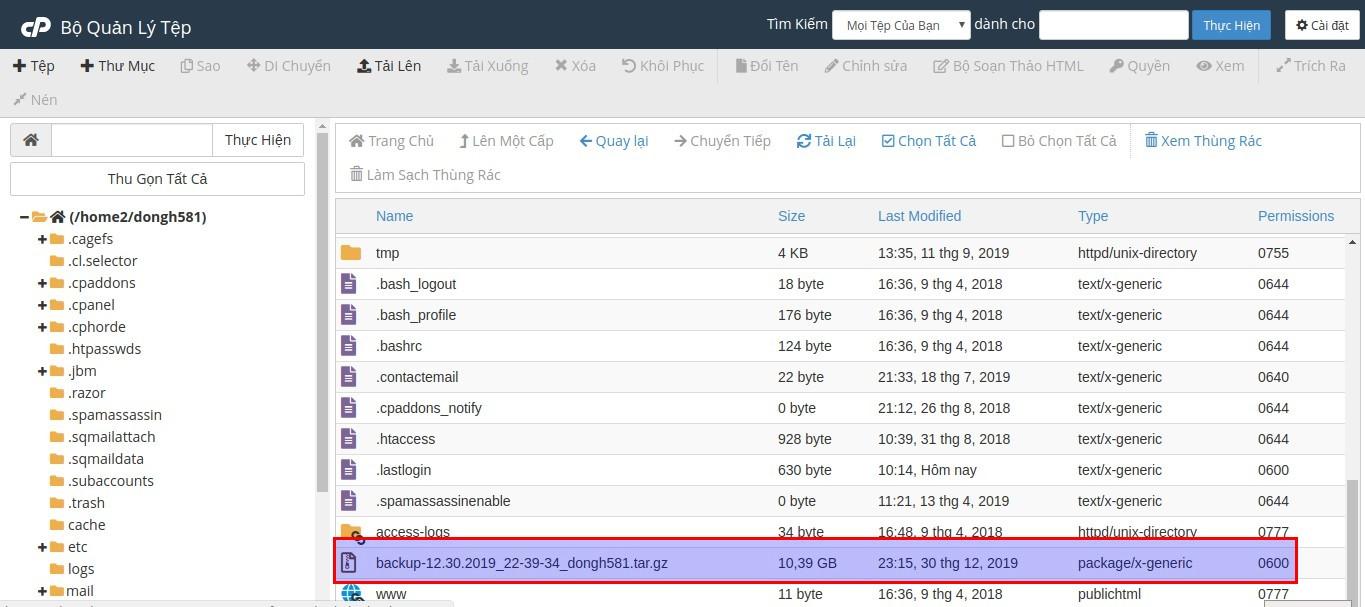Click Bỏ Chọn Tất Cả unselect all
Screen dimensions: 1365x607
pos(1059,141)
